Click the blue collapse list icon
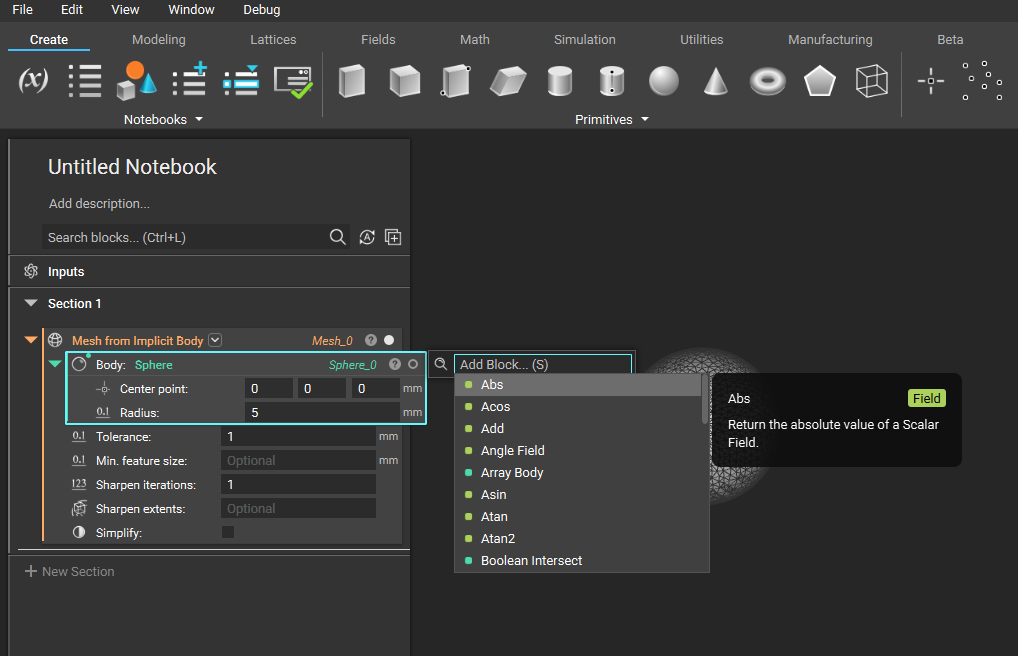 [x=241, y=81]
